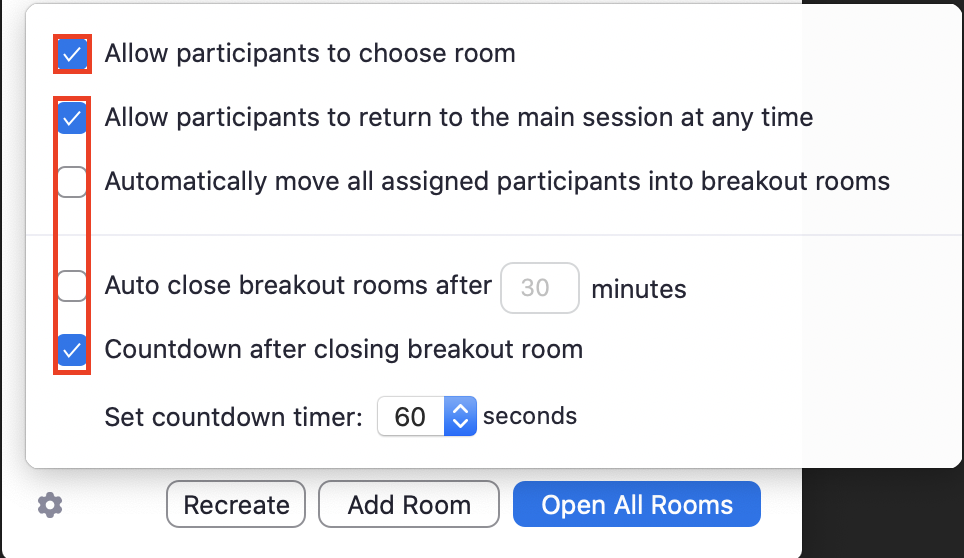Click the Add Room button
Viewport: 964px width, 558px height.
409,505
